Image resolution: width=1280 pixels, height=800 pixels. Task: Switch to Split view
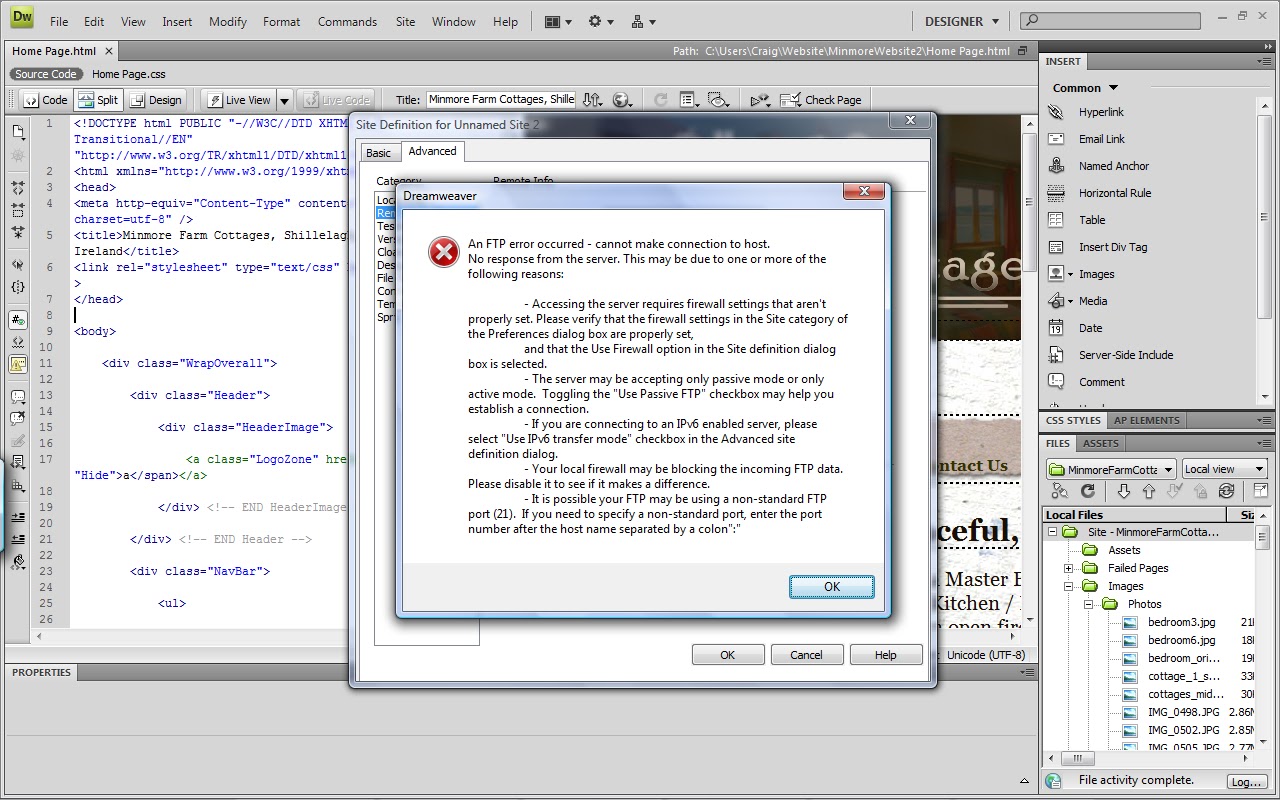(98, 100)
